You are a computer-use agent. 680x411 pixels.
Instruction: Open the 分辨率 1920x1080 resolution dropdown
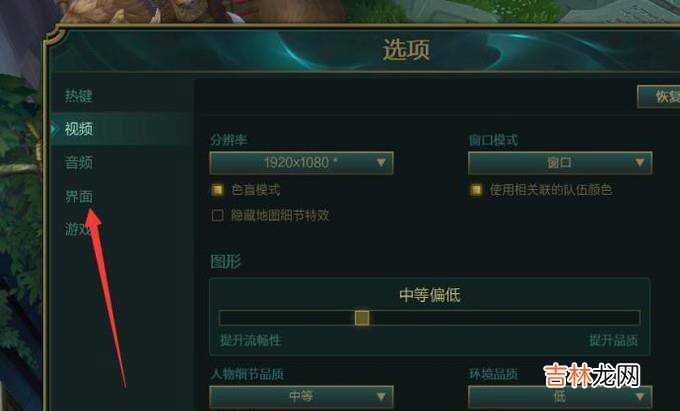[x=301, y=163]
